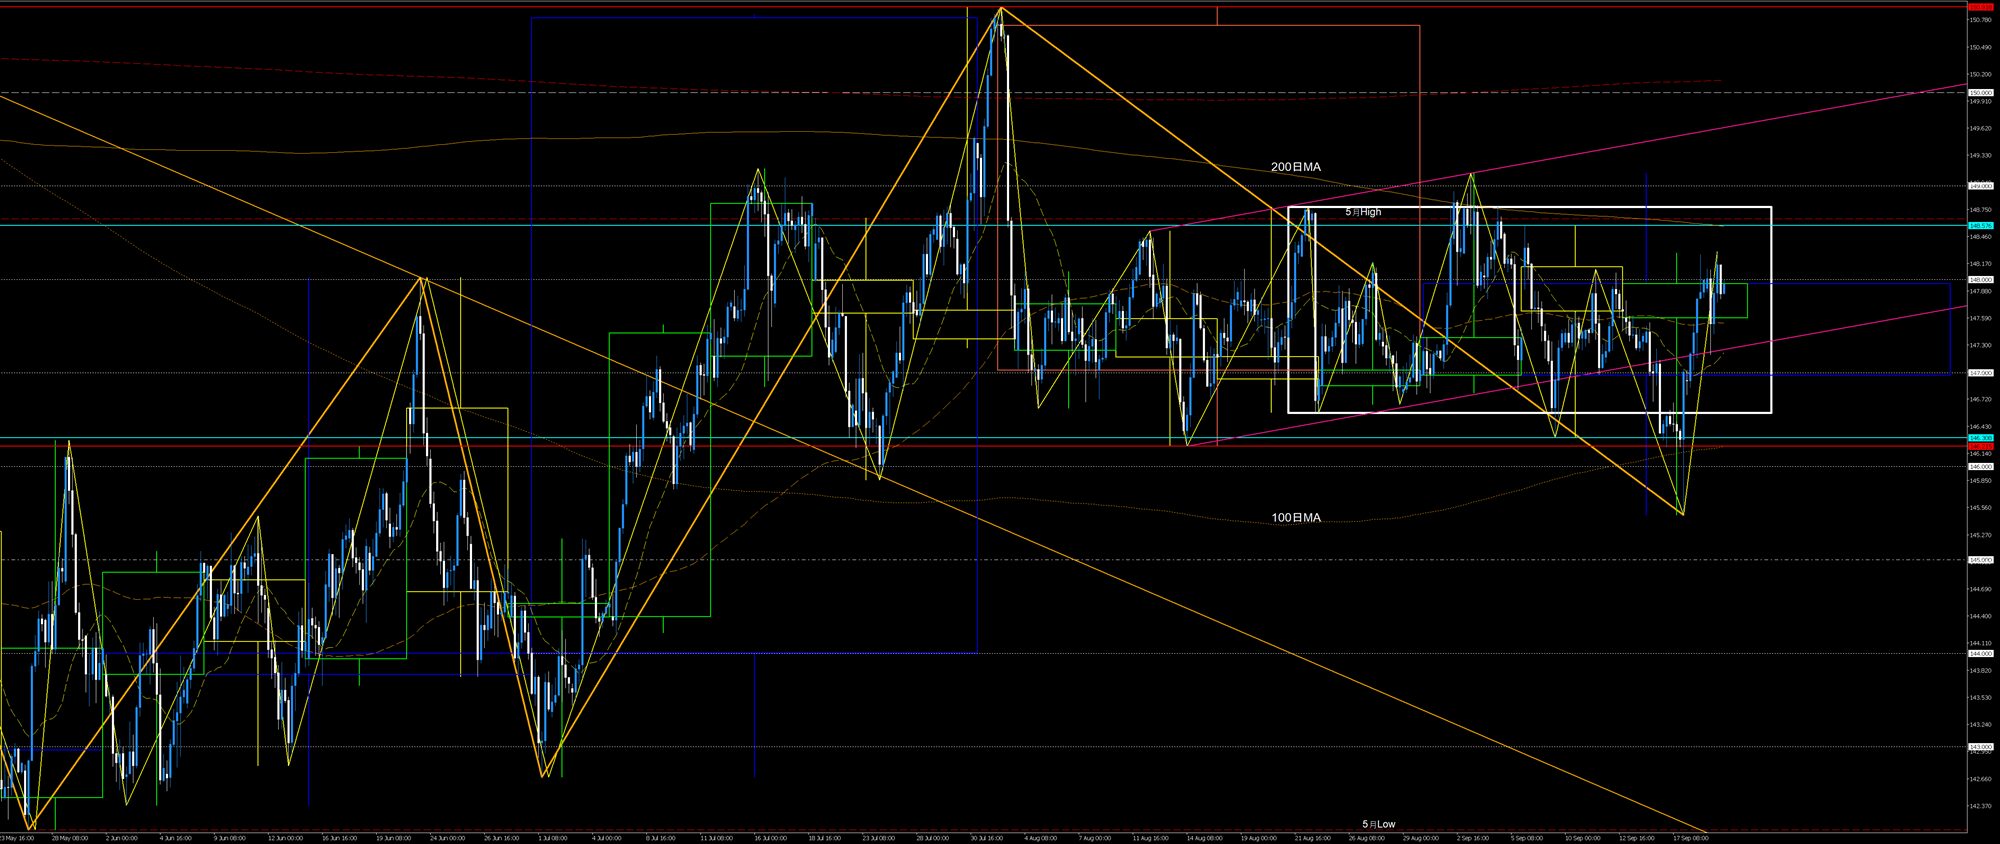This screenshot has width=2000, height=844.
Task: Click the 143.000 price level label
Action: click(1980, 747)
